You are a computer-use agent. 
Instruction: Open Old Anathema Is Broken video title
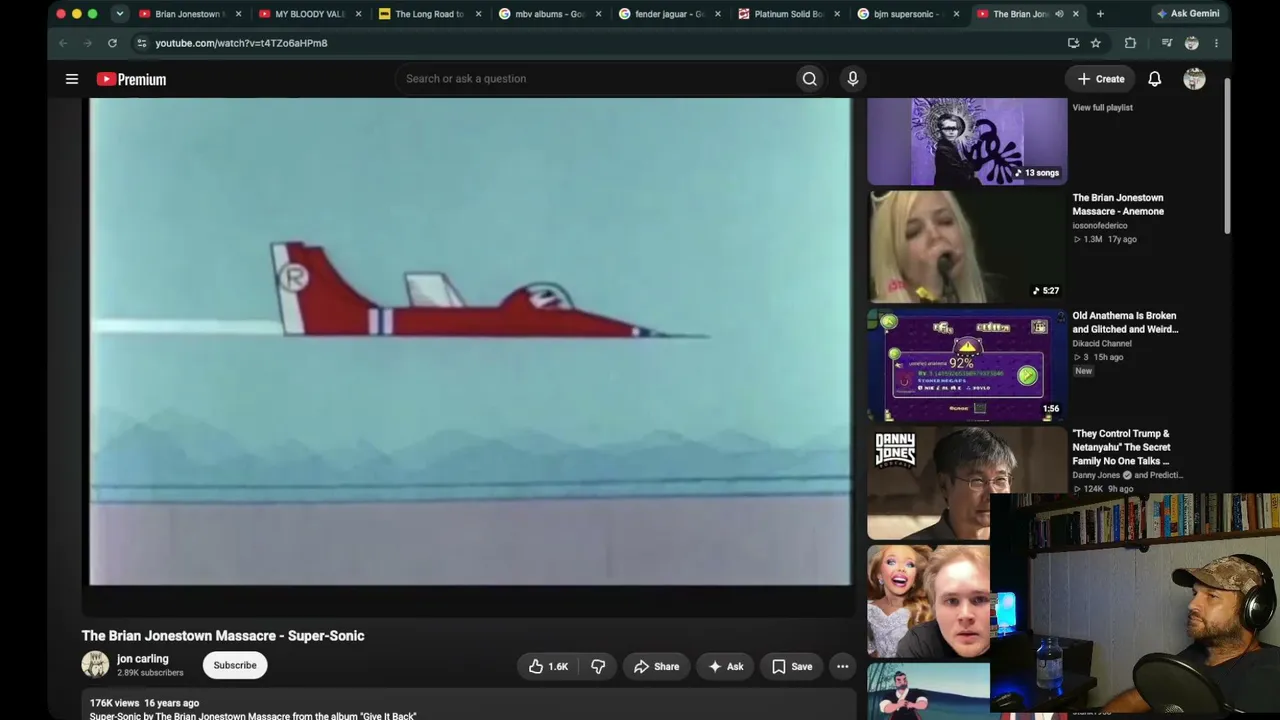coord(1125,322)
